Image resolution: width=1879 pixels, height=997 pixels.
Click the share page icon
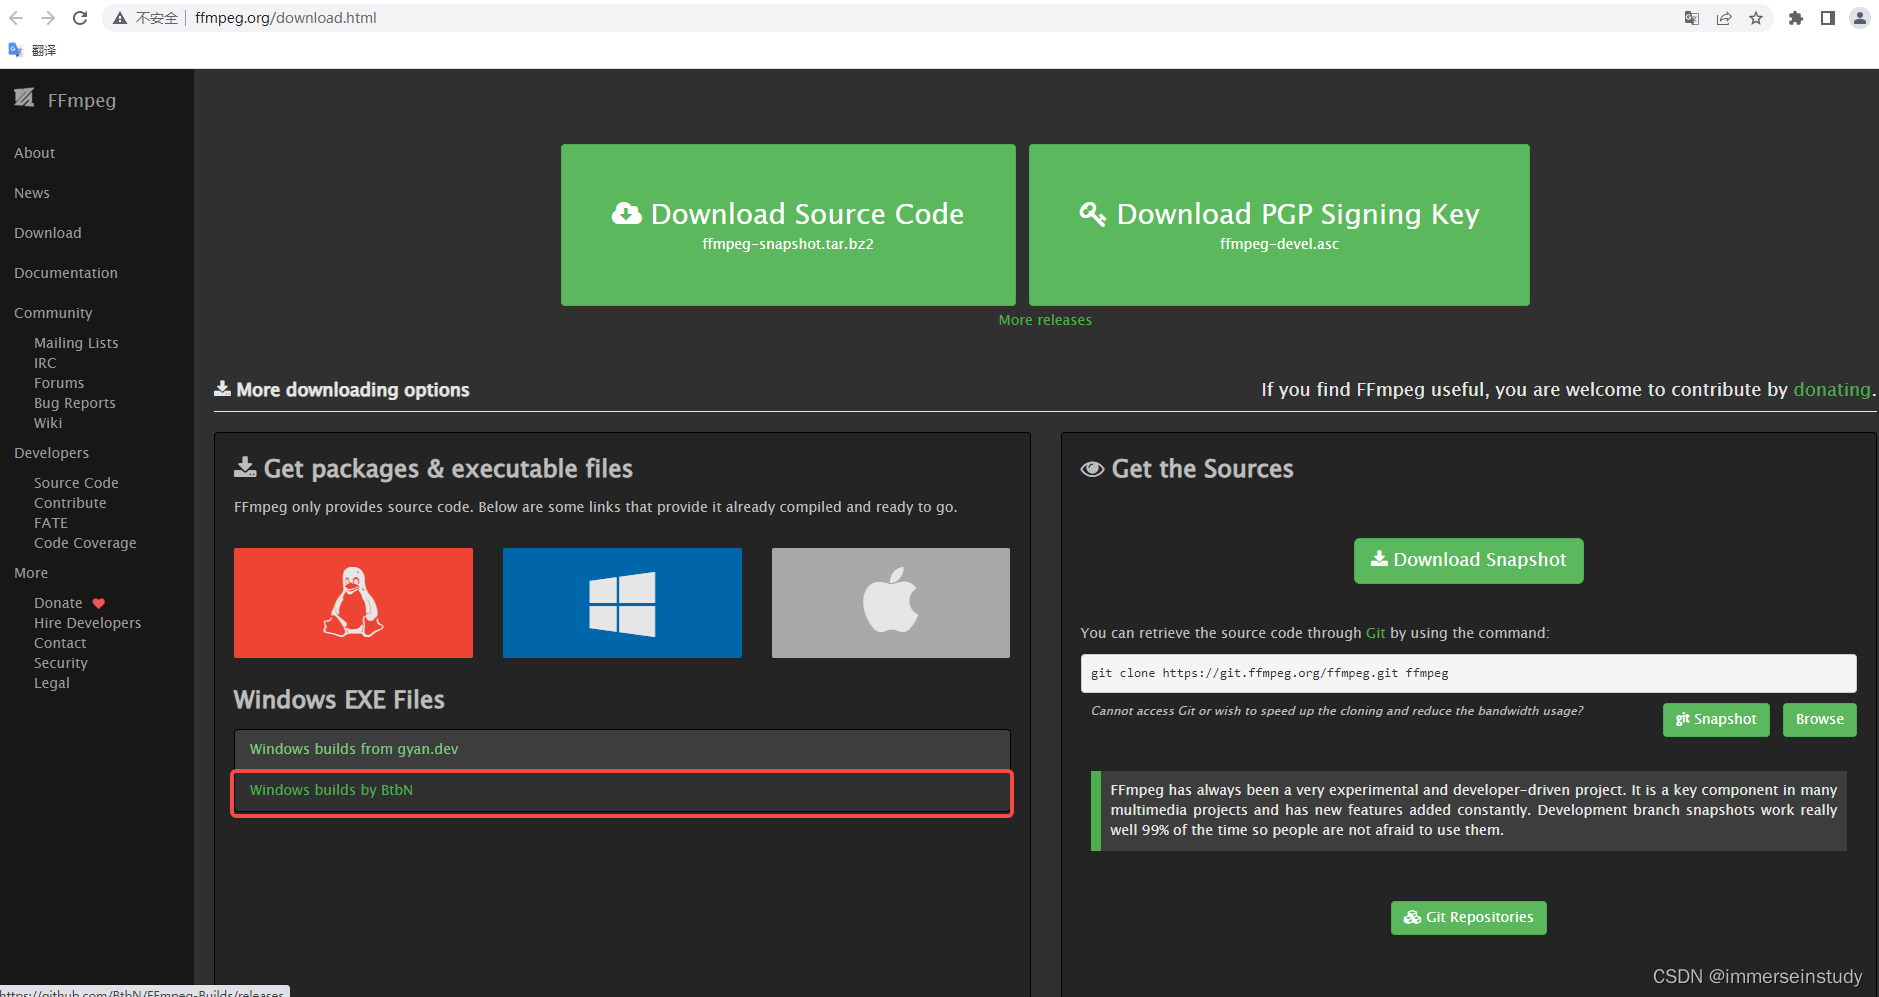point(1724,18)
